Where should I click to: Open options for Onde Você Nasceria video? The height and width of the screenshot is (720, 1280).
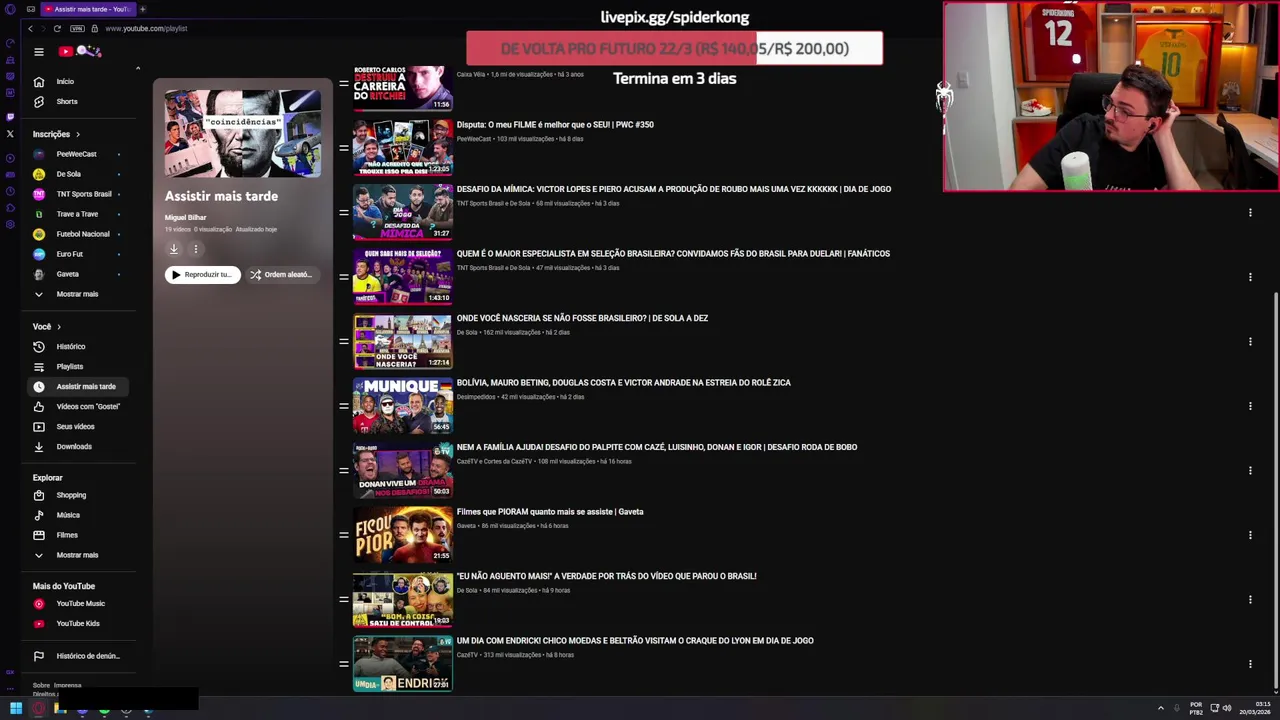(x=1250, y=341)
